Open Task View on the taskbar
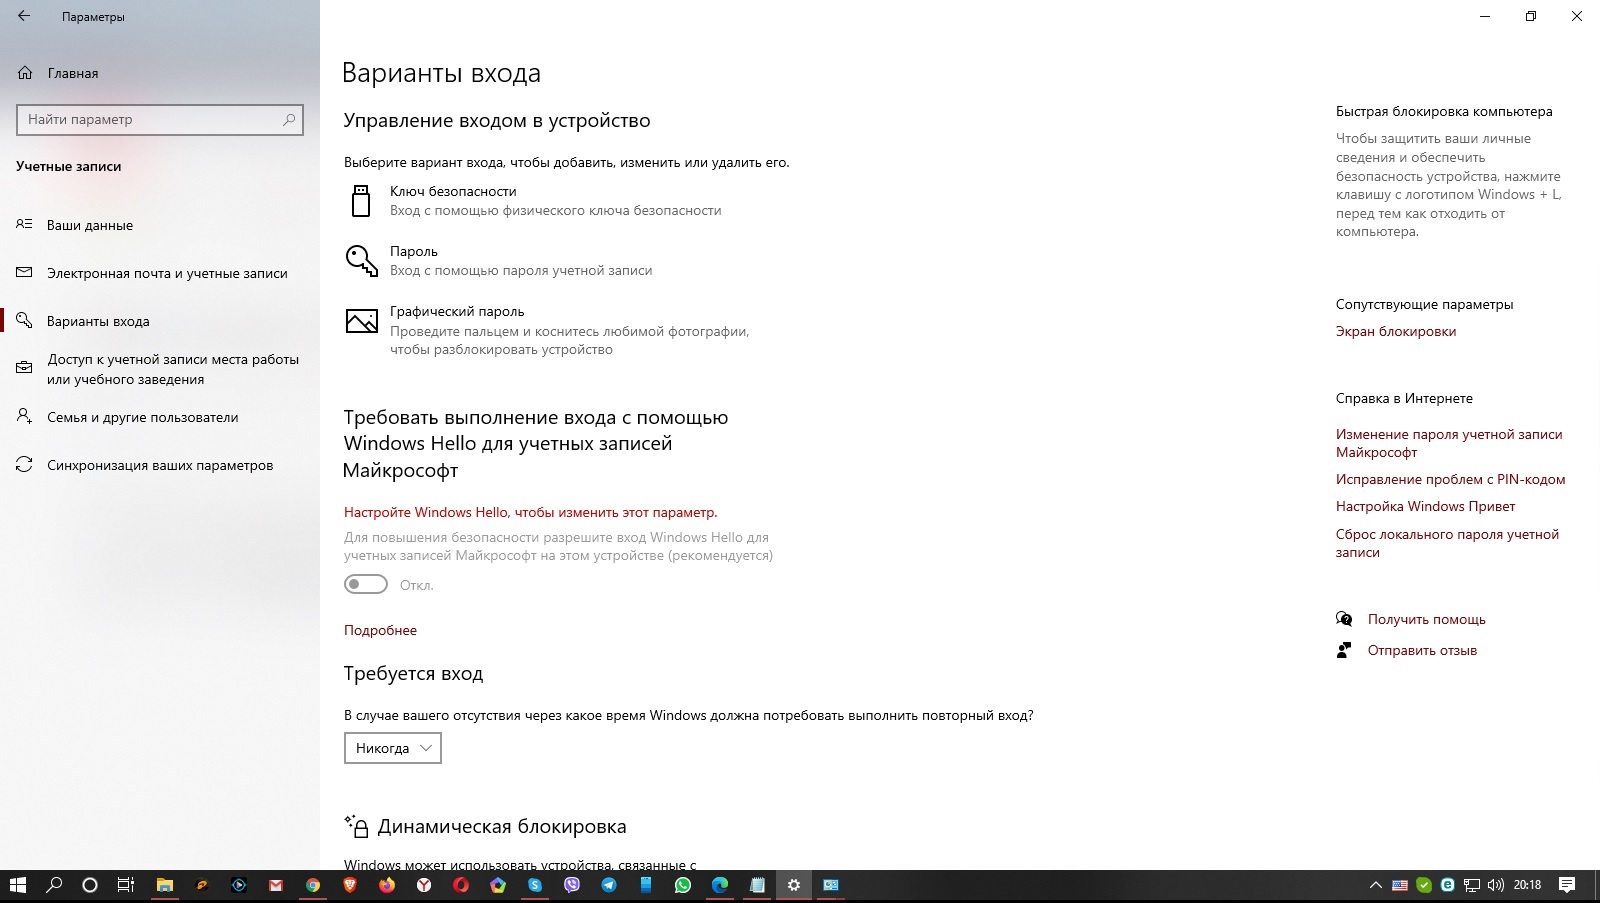1600x903 pixels. click(126, 885)
